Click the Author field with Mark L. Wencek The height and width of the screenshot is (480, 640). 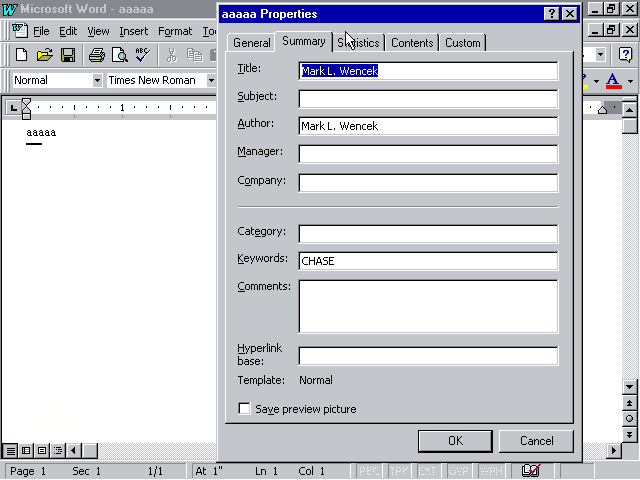pos(428,126)
